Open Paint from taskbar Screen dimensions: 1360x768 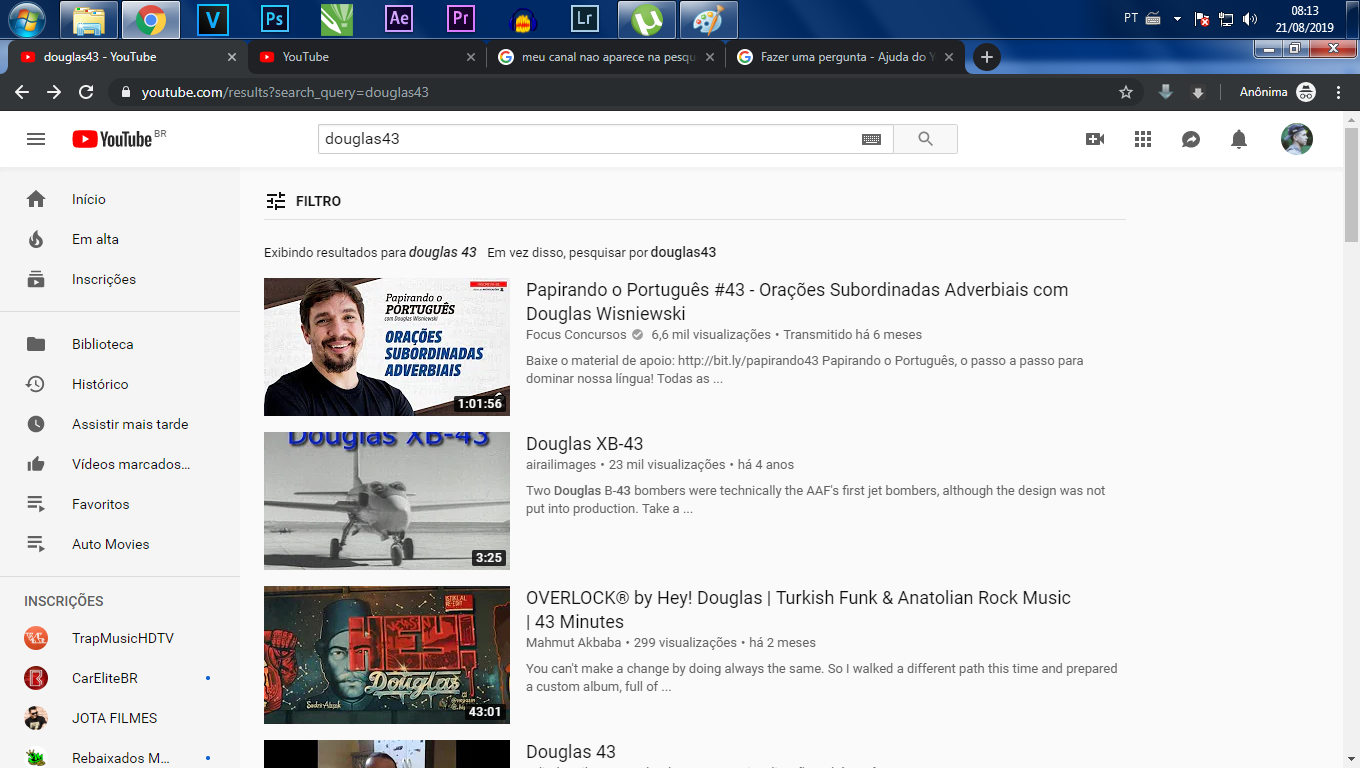[x=709, y=19]
